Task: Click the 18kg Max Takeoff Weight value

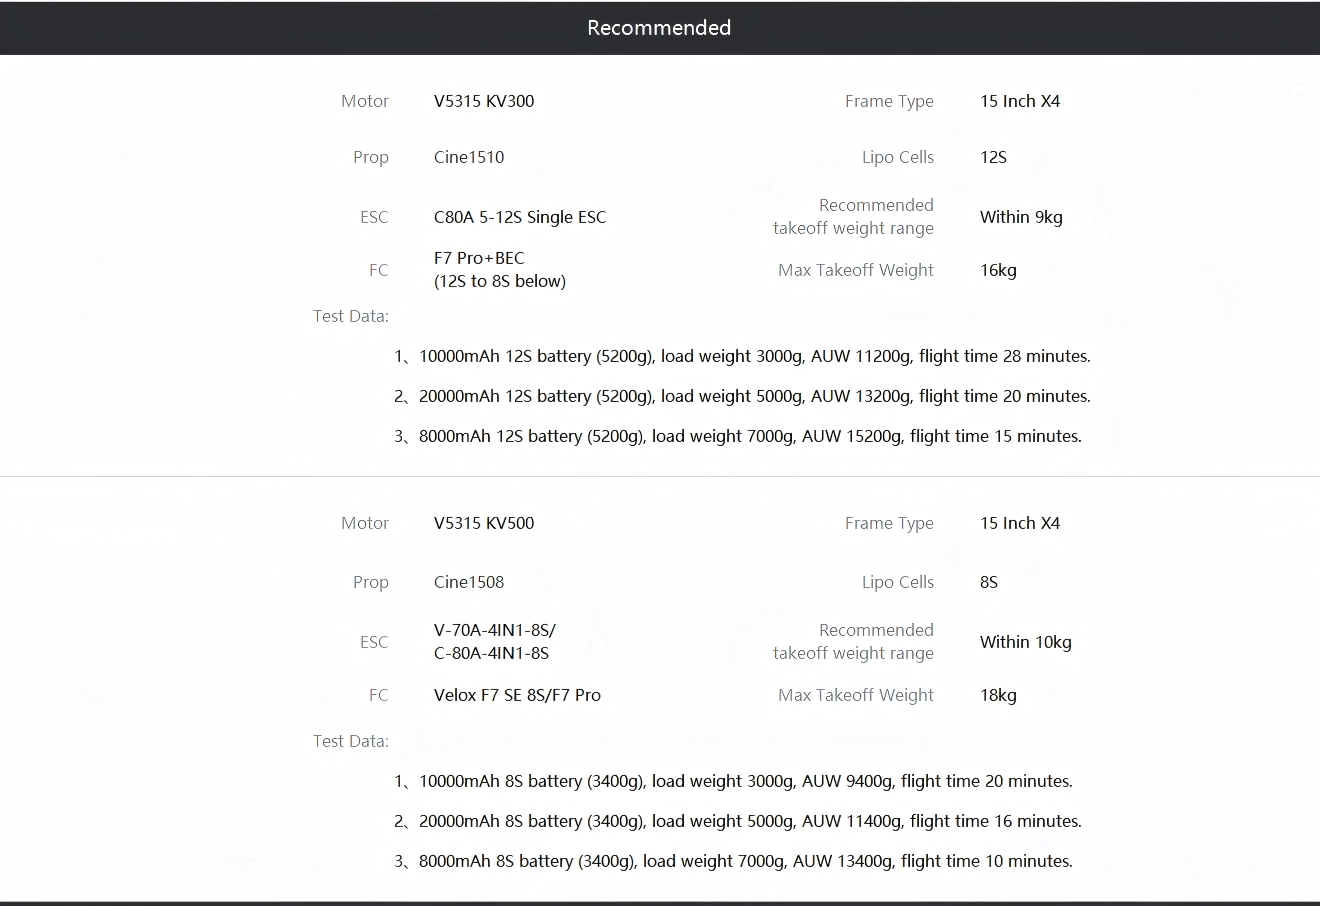Action: 998,695
